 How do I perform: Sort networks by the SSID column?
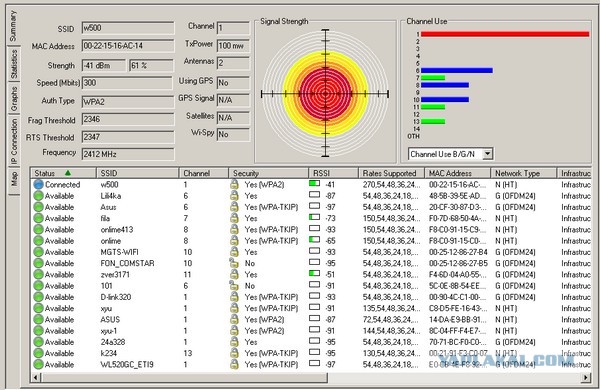[x=138, y=173]
